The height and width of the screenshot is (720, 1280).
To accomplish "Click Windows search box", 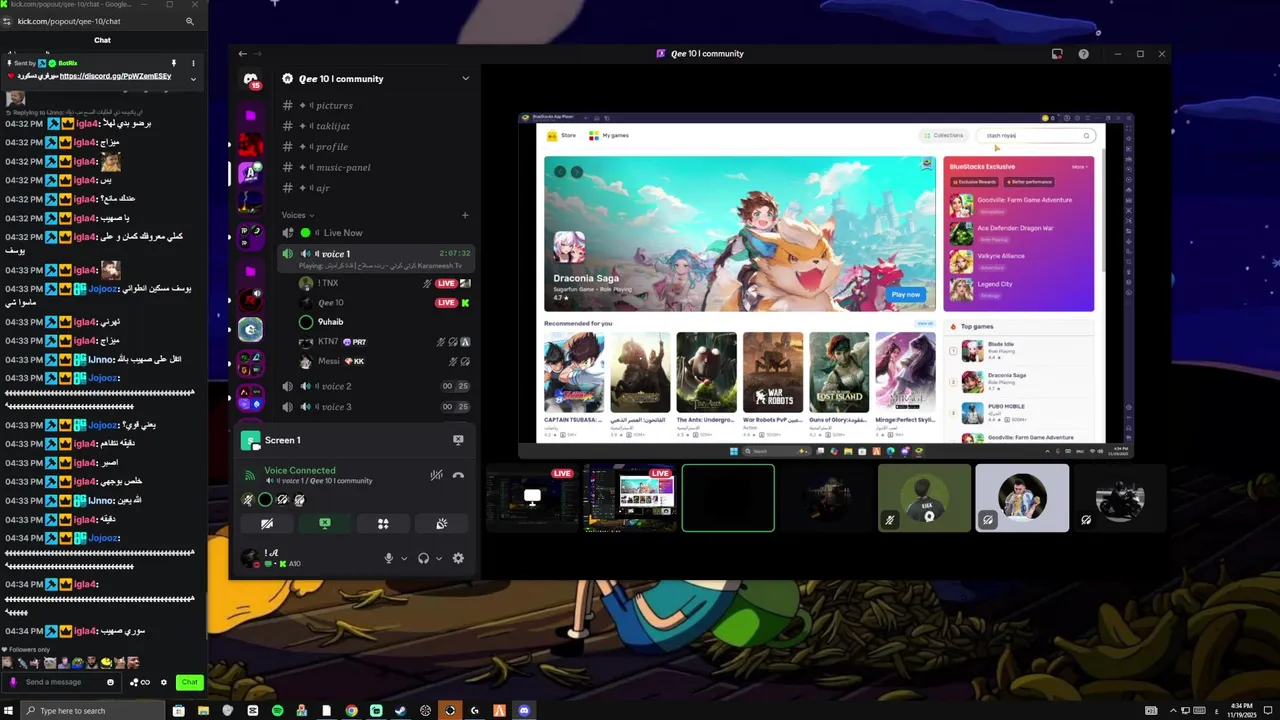I will click(x=92, y=710).
